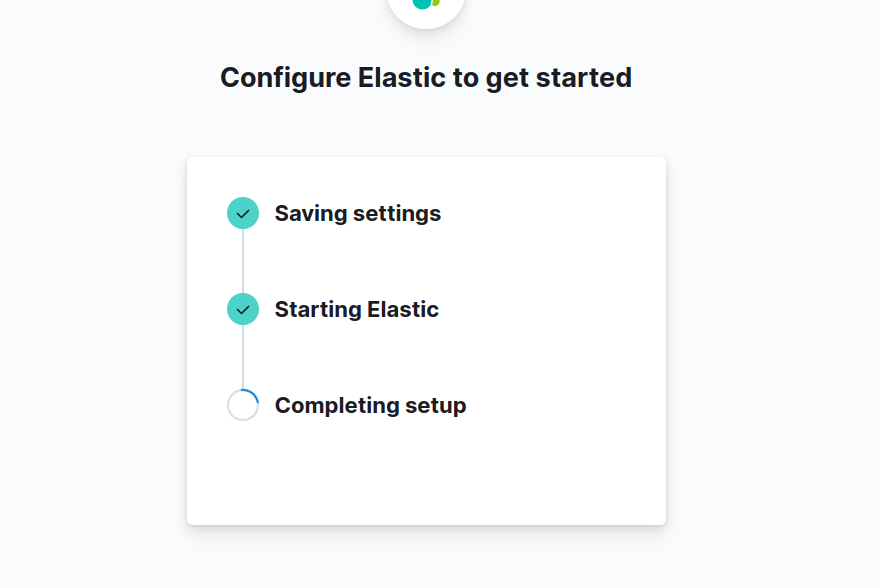Select the Starting Elastic step title
Screen dimensions: 880x588
tap(356, 309)
